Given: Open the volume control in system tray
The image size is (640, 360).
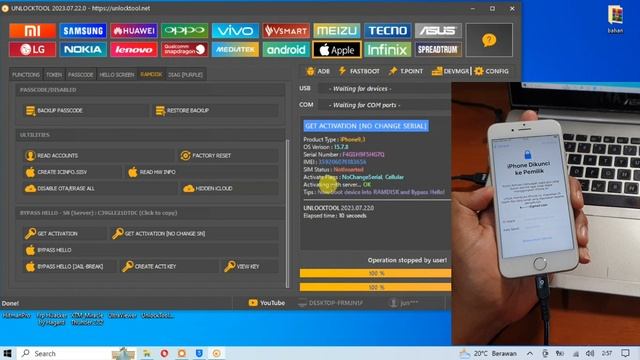Looking at the screenshot, I should click(590, 353).
